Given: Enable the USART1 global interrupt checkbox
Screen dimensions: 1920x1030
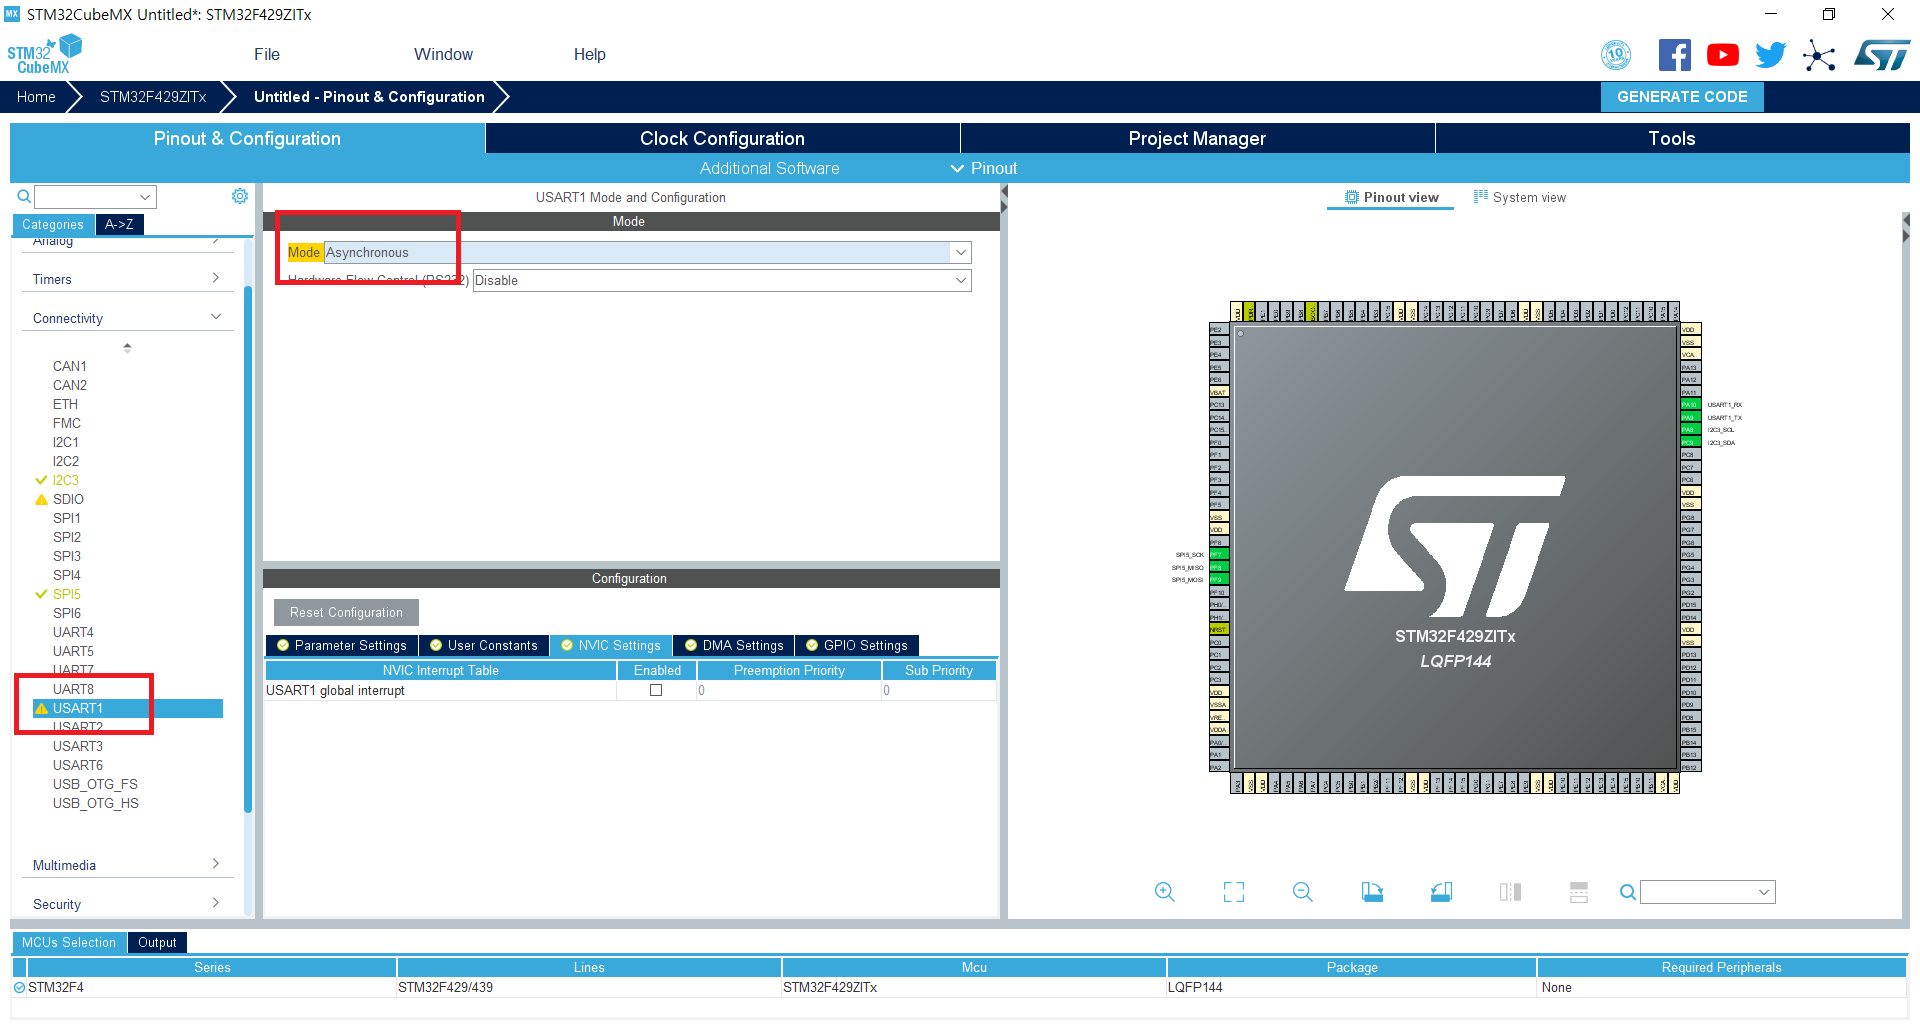Looking at the screenshot, I should coord(656,690).
